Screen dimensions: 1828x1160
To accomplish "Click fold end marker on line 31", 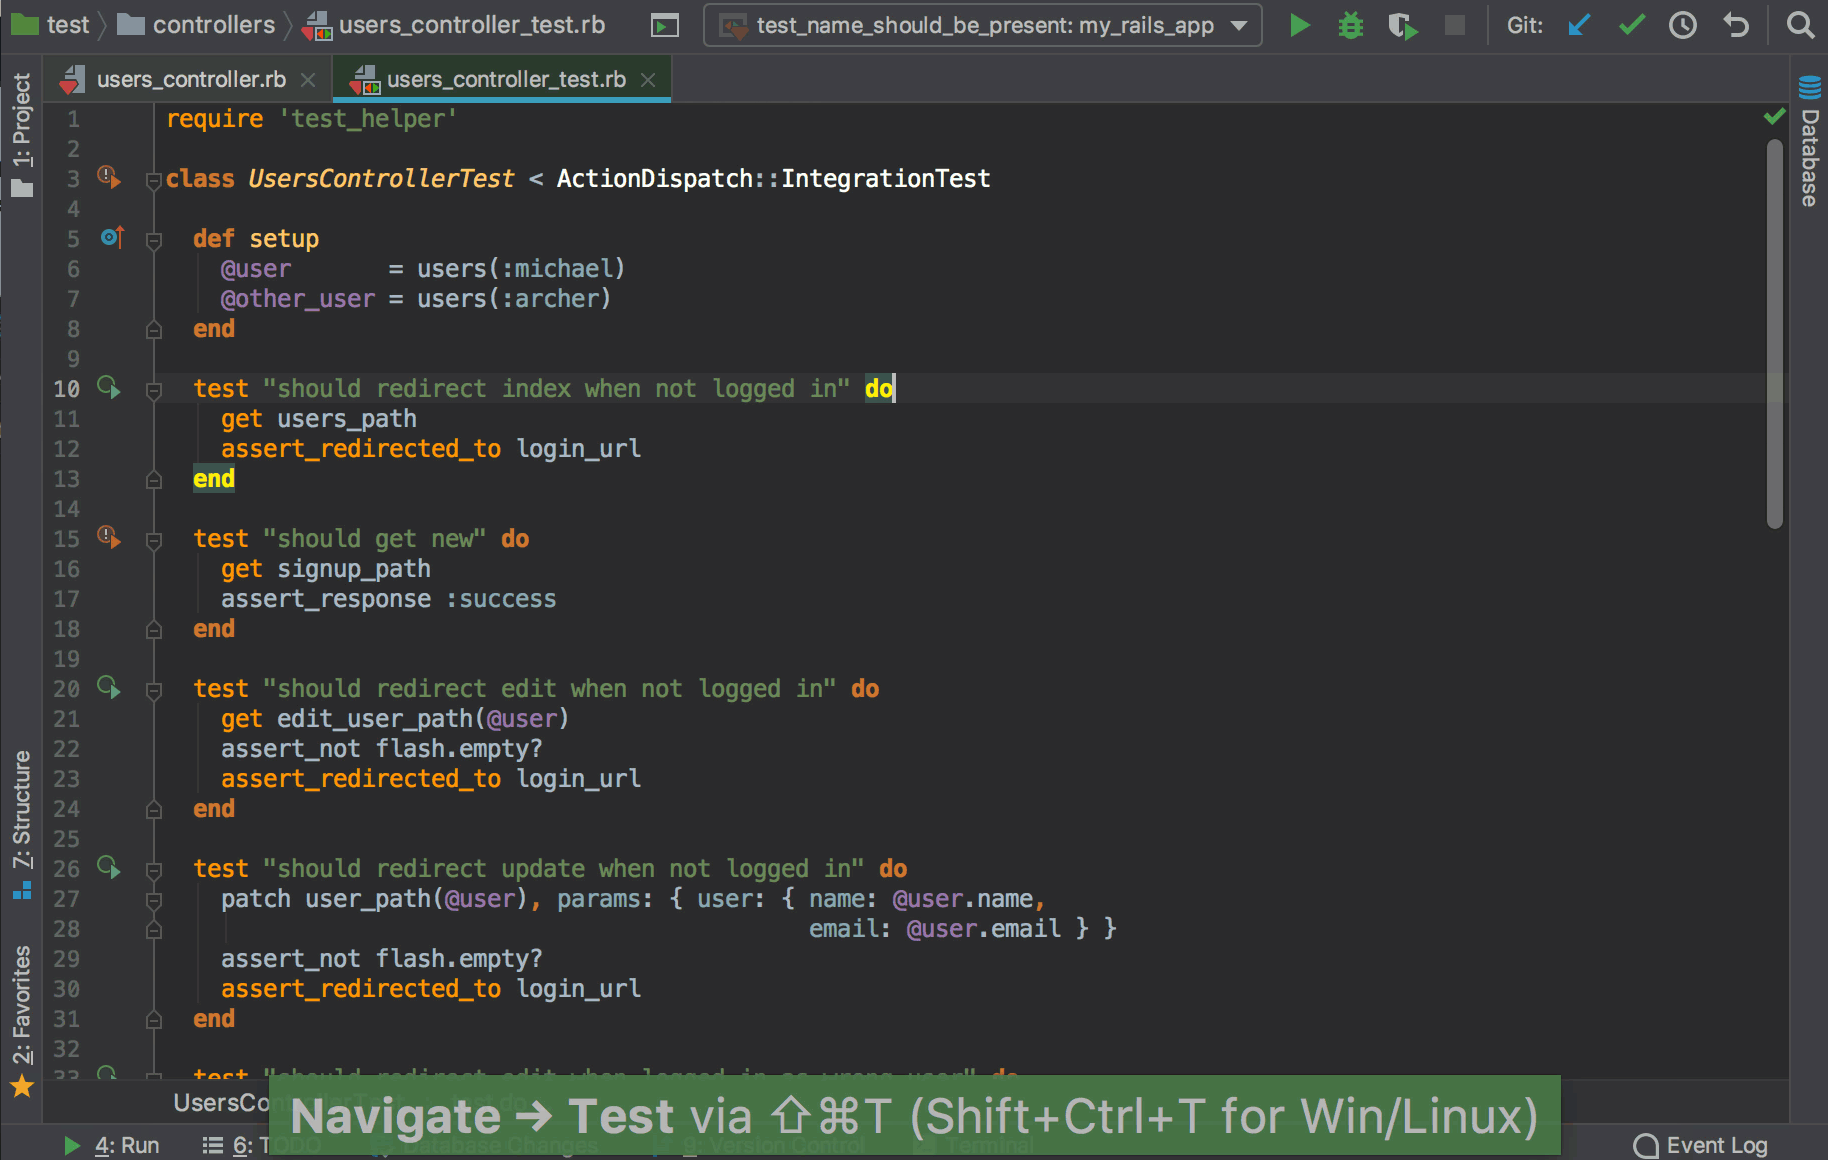I will pos(154,1020).
